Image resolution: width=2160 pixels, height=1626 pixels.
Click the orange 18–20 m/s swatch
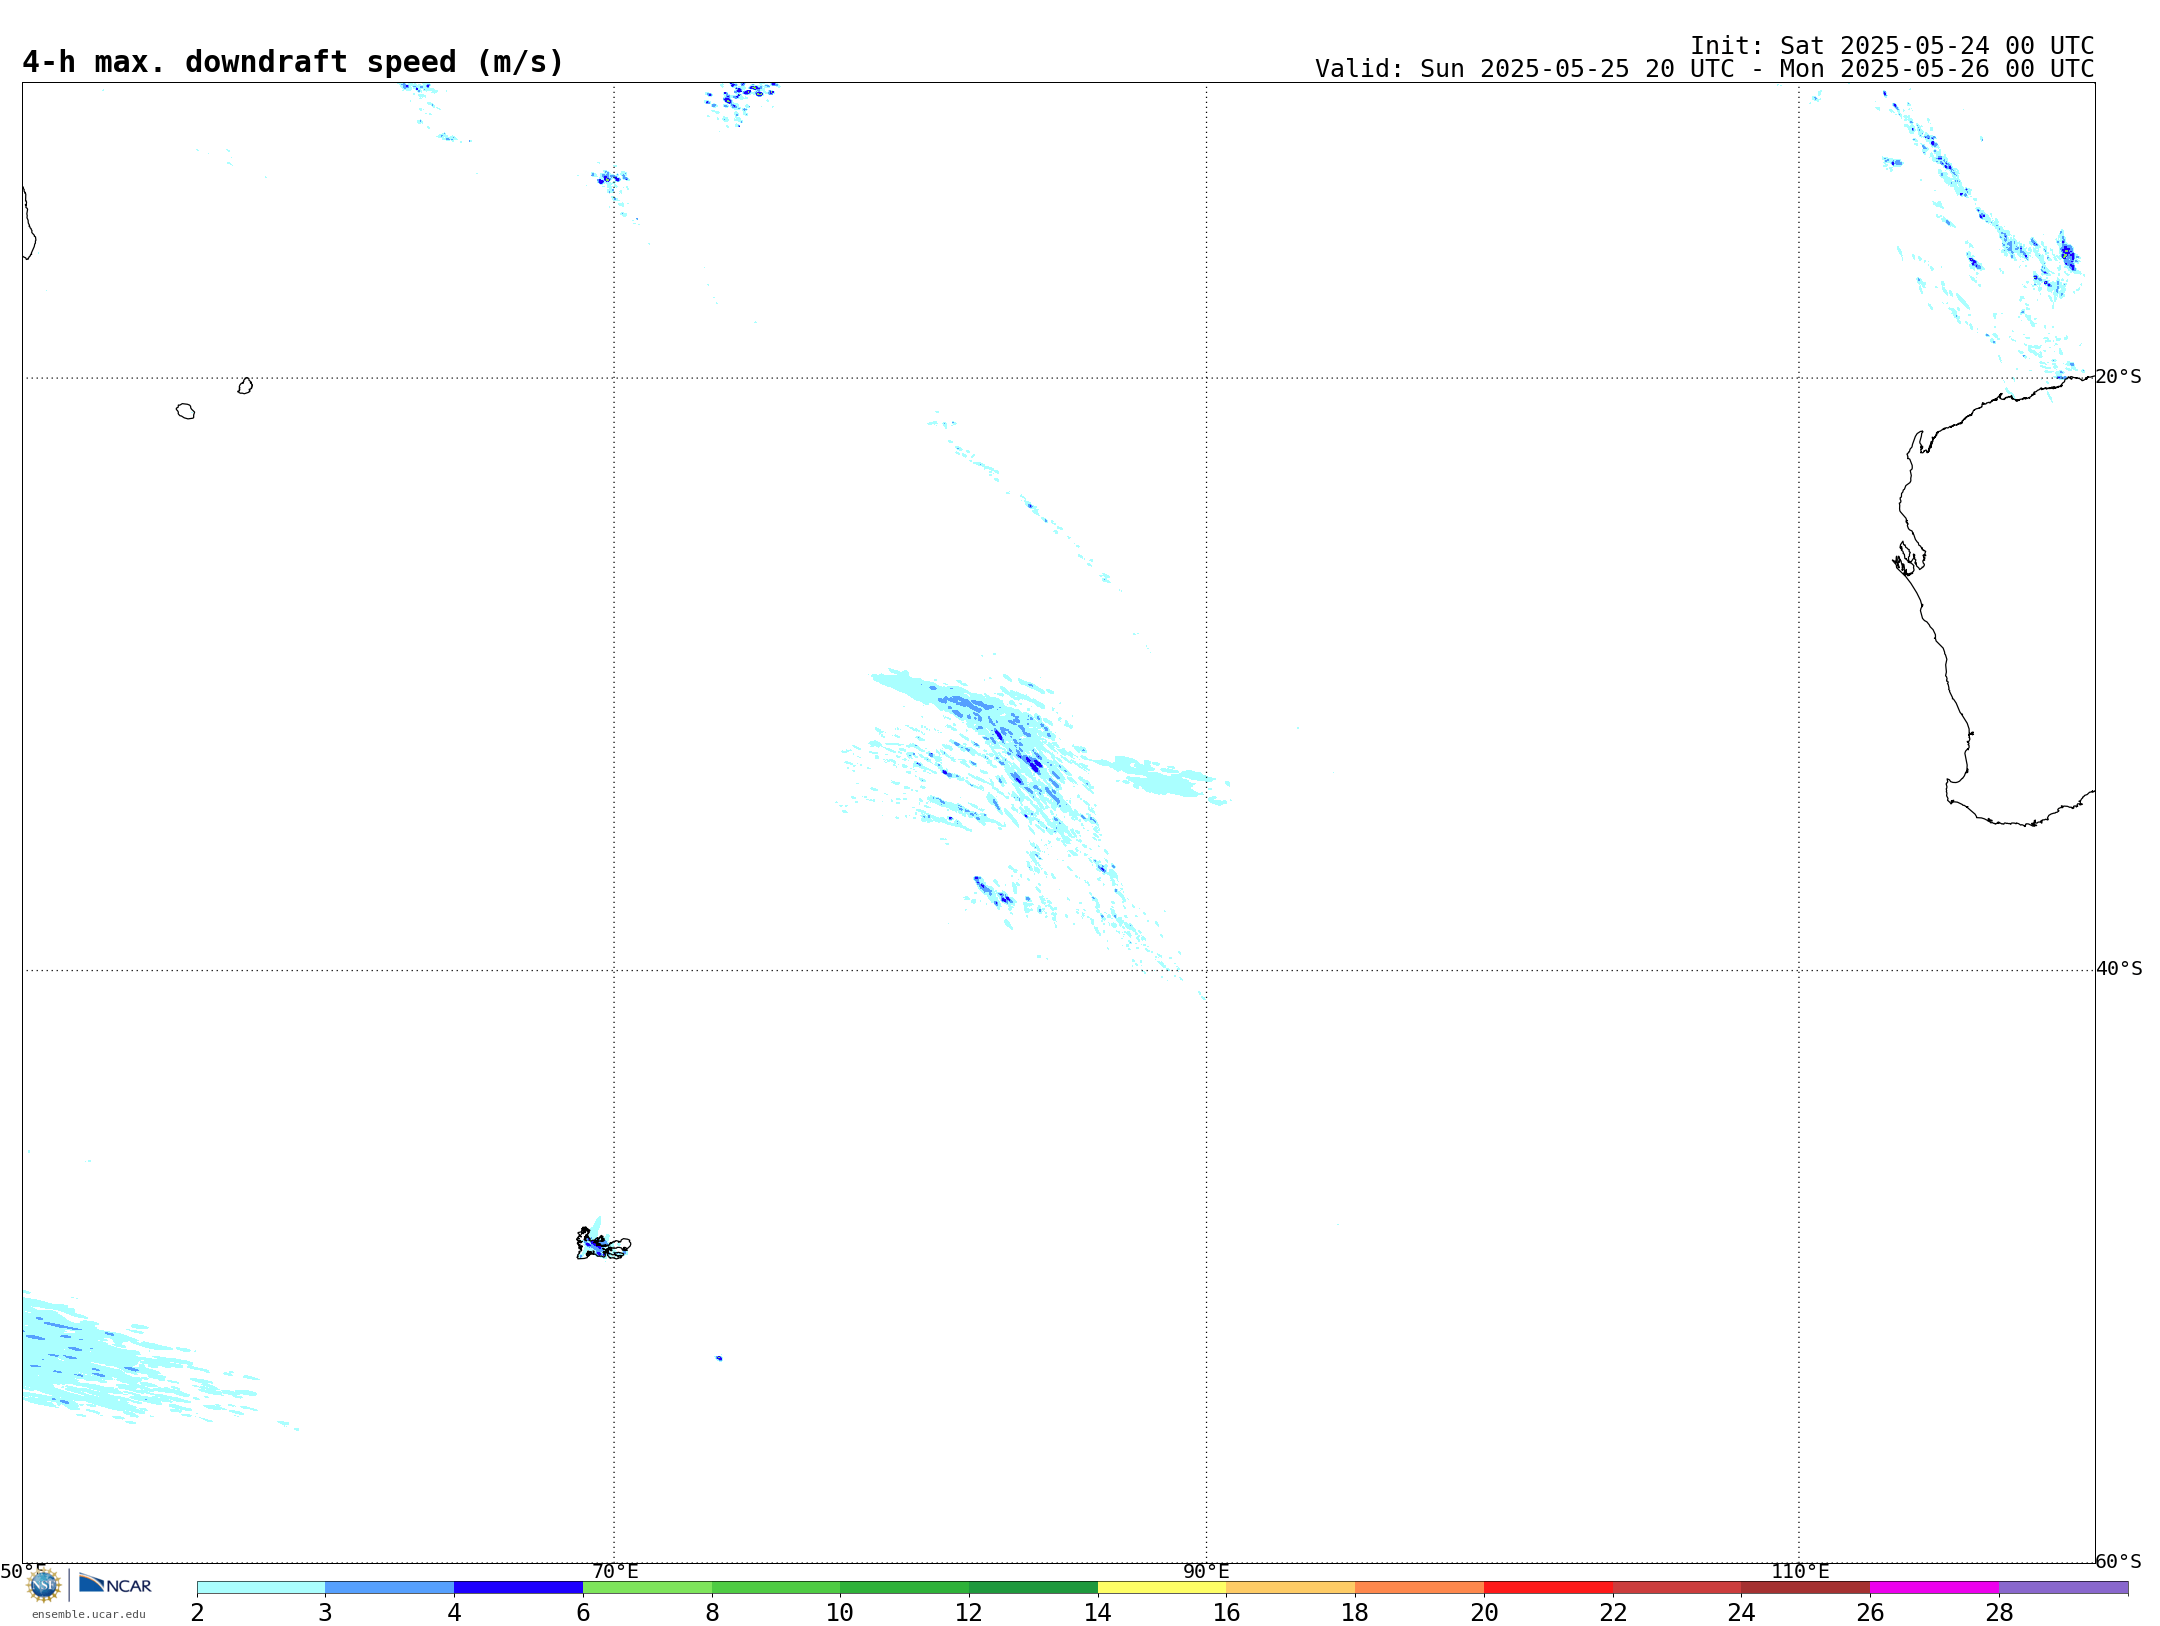[1419, 1588]
